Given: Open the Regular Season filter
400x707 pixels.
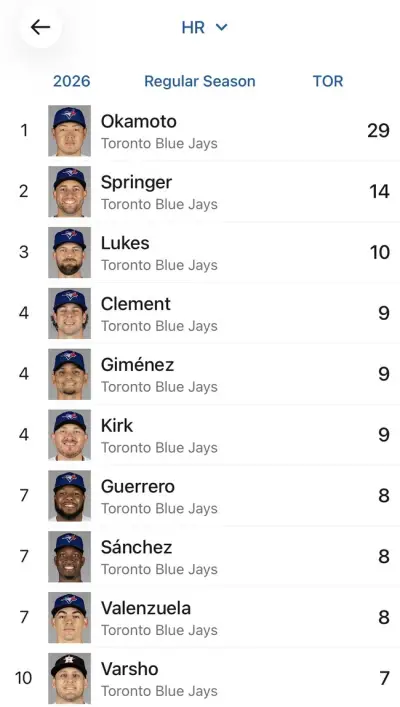Looking at the screenshot, I should [x=200, y=81].
